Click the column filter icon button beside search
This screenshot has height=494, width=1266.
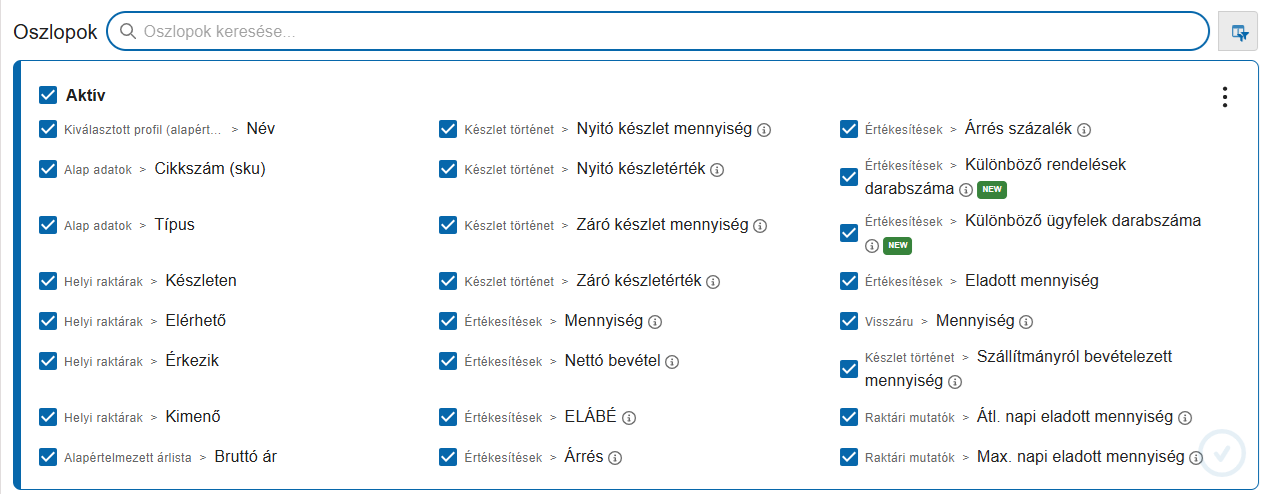[x=1240, y=32]
